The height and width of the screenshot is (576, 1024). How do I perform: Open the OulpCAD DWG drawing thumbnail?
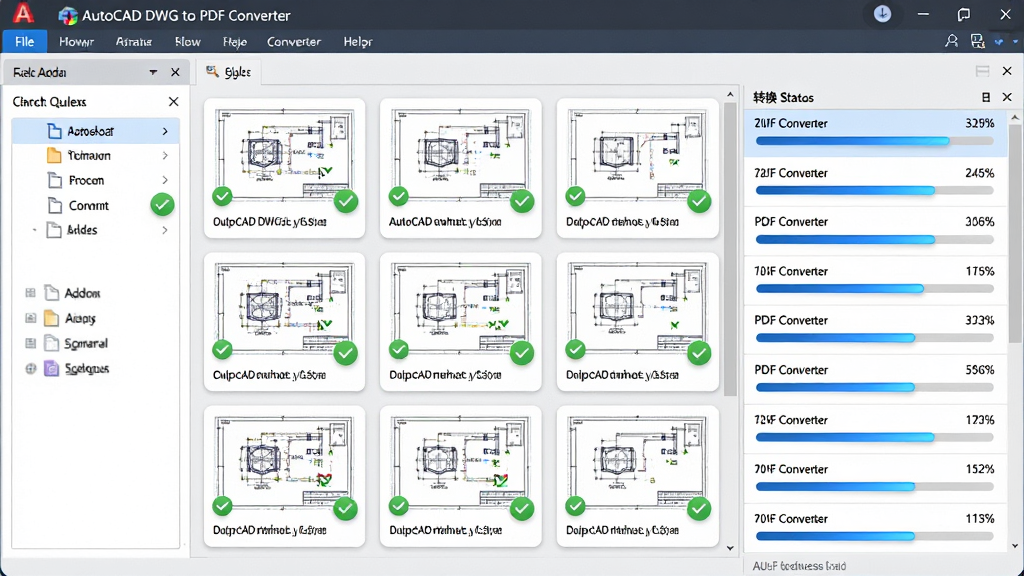(x=284, y=155)
